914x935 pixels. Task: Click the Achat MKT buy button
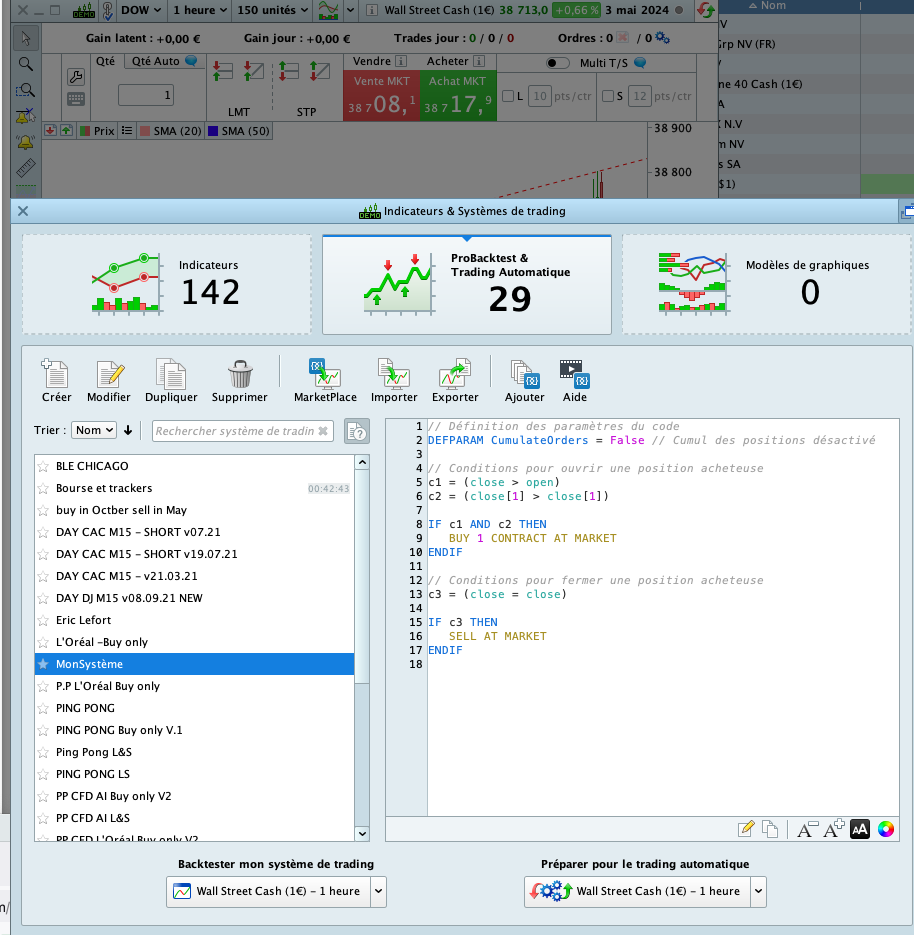pos(456,97)
